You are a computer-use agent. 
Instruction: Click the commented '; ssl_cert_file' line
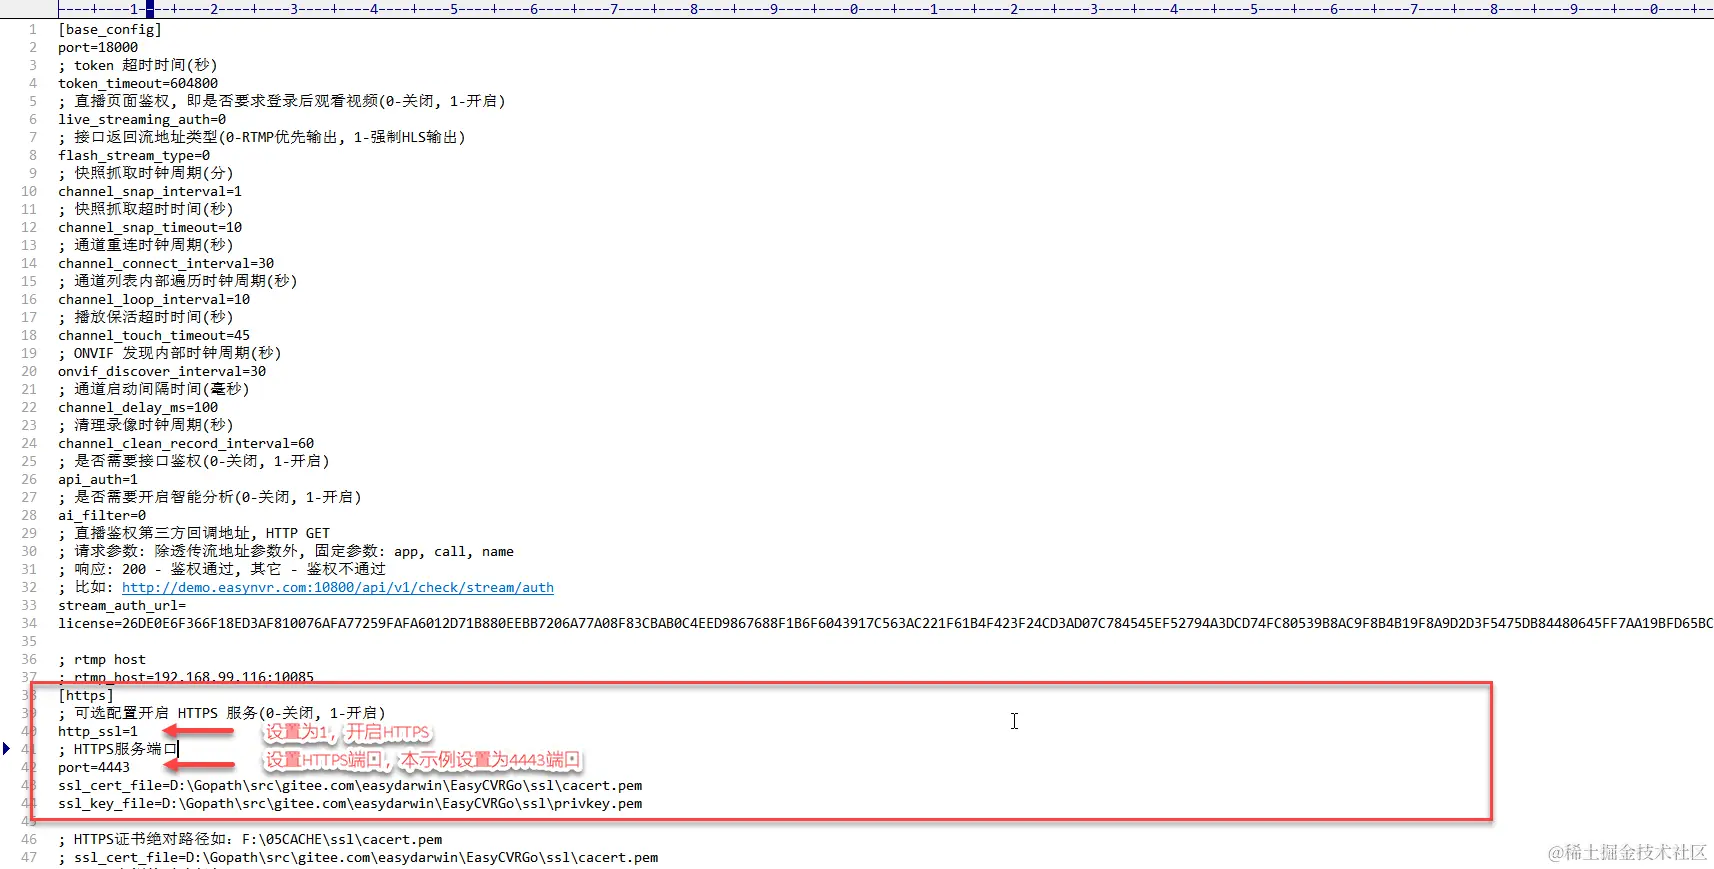coord(358,858)
